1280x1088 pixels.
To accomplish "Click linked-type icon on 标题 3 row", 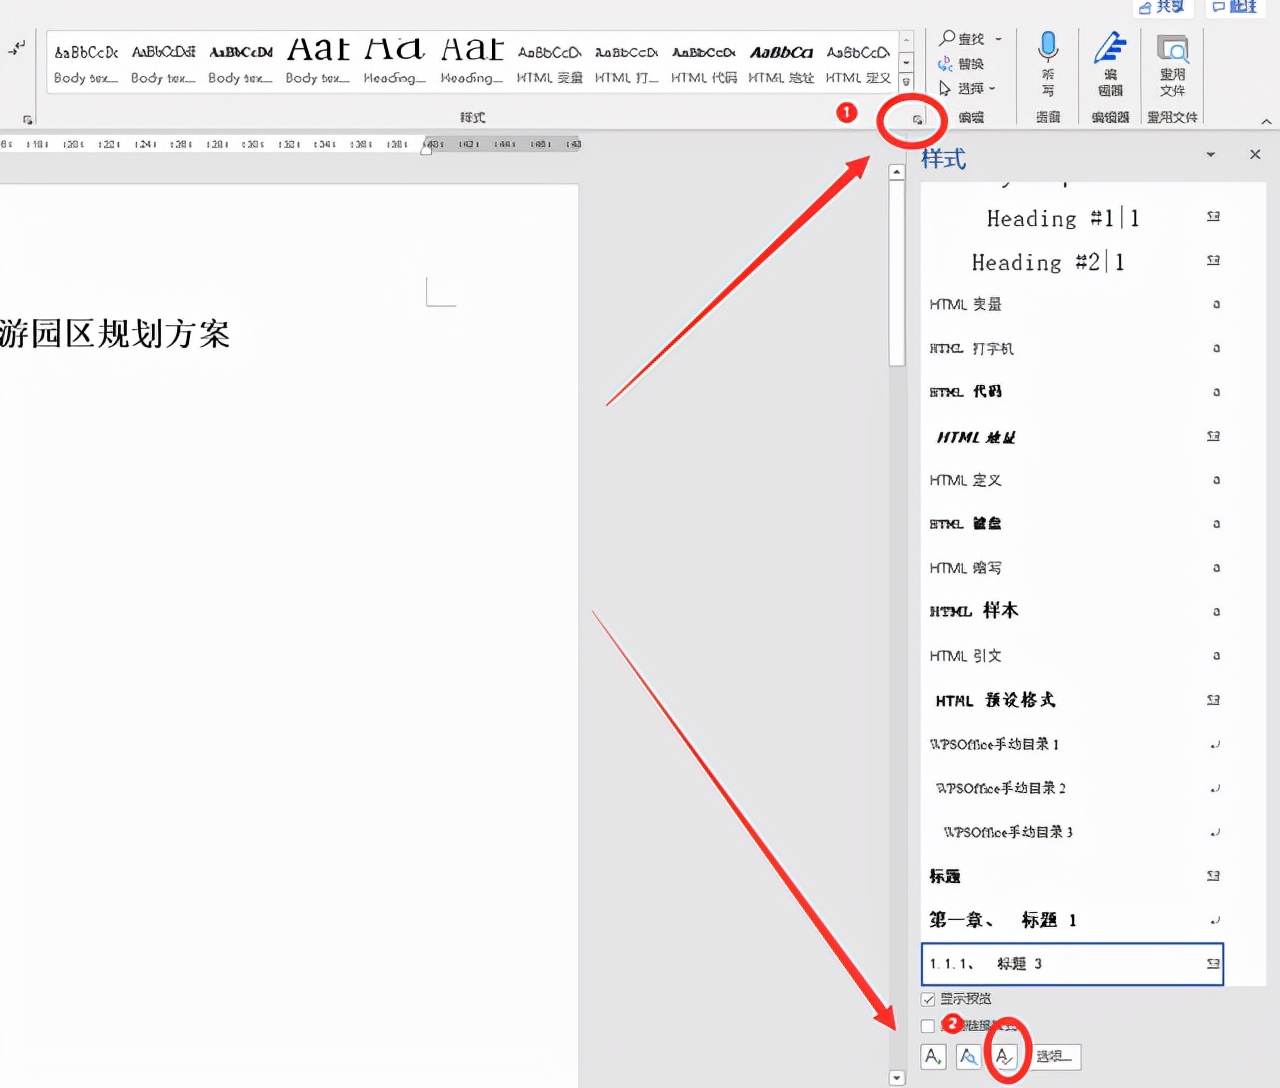I will pos(1213,964).
